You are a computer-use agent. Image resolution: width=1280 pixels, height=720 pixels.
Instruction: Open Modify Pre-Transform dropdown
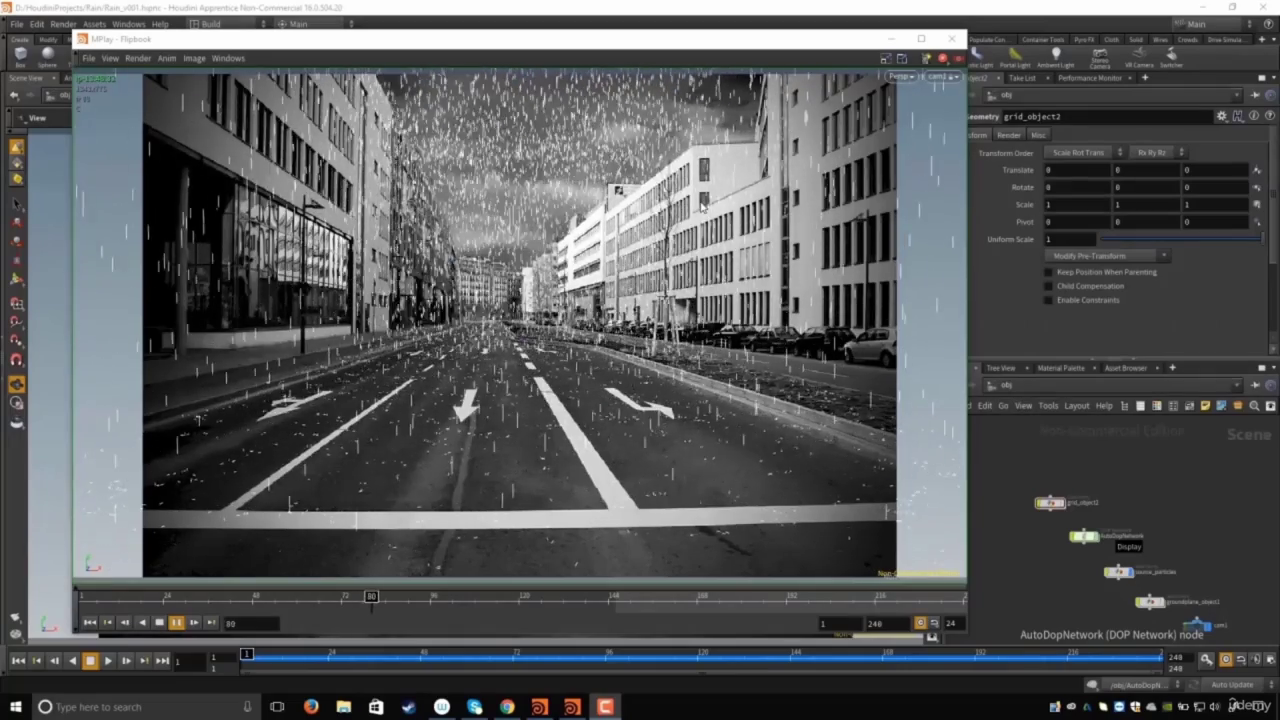[x=1106, y=256]
